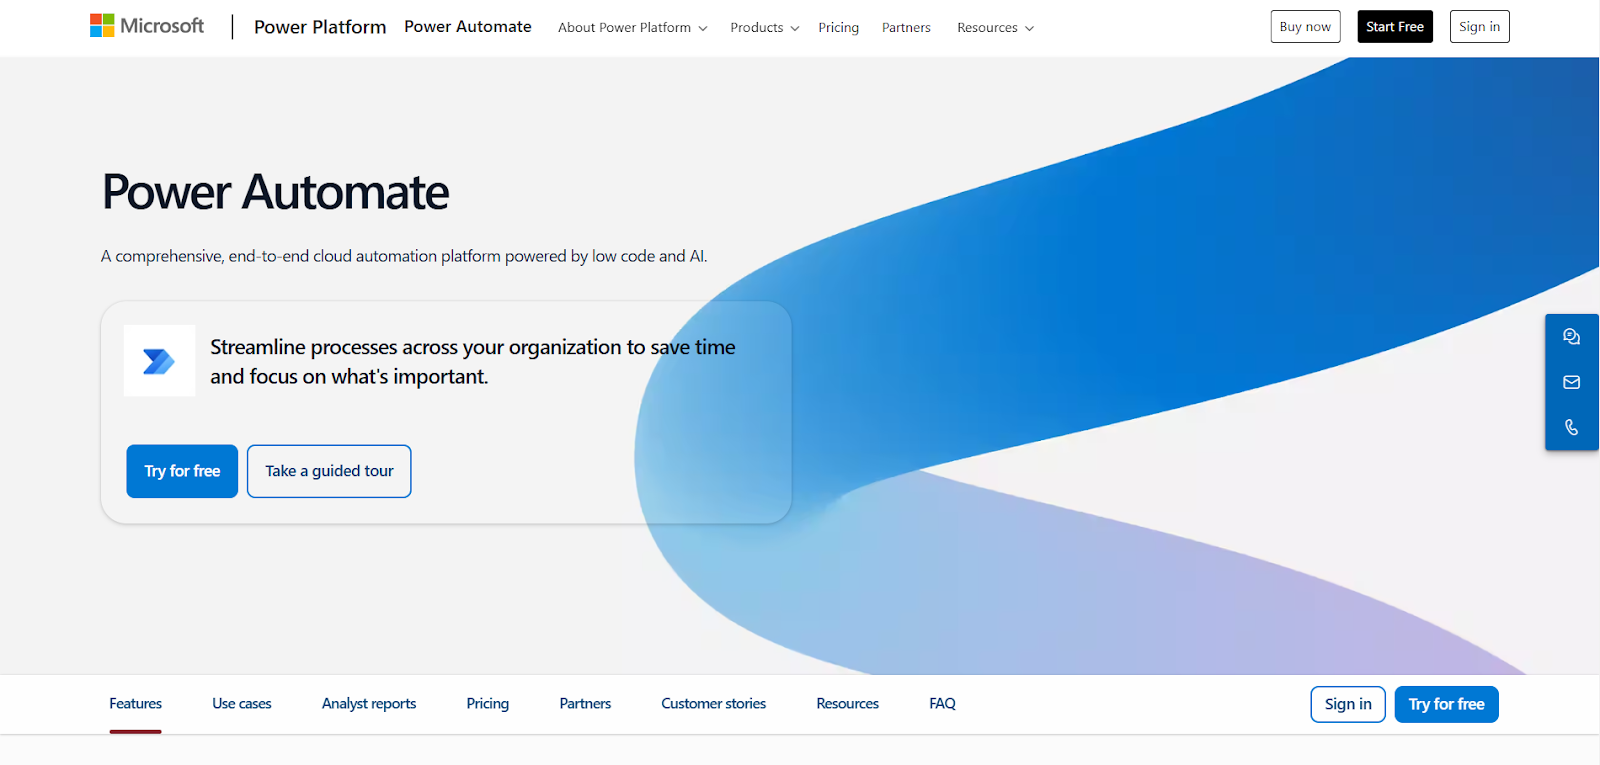Click the 'A comprehensive, end-to-end cloud automation' tagline
The image size is (1600, 765).
[x=404, y=256]
